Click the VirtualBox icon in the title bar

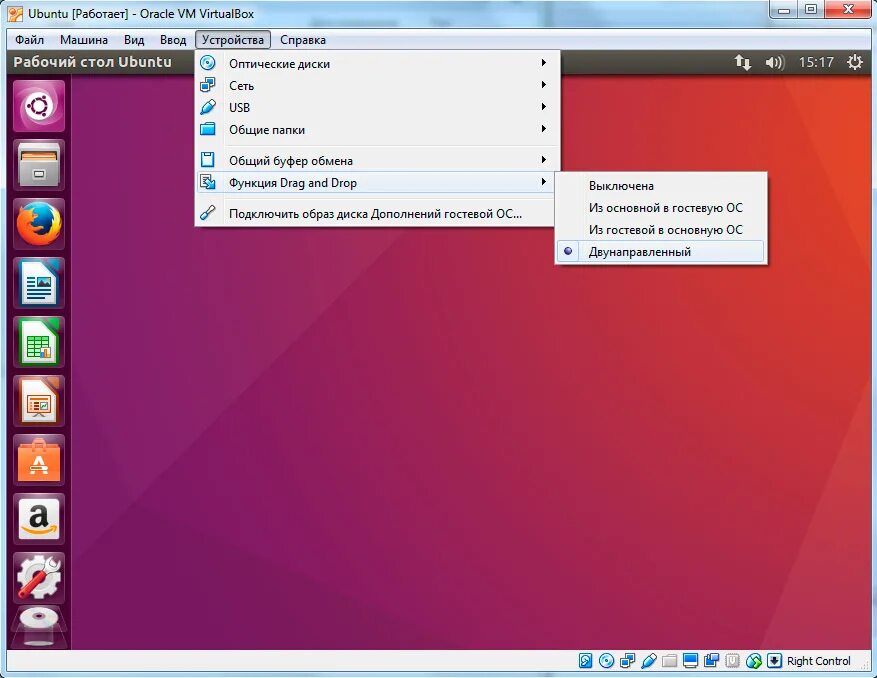15,13
